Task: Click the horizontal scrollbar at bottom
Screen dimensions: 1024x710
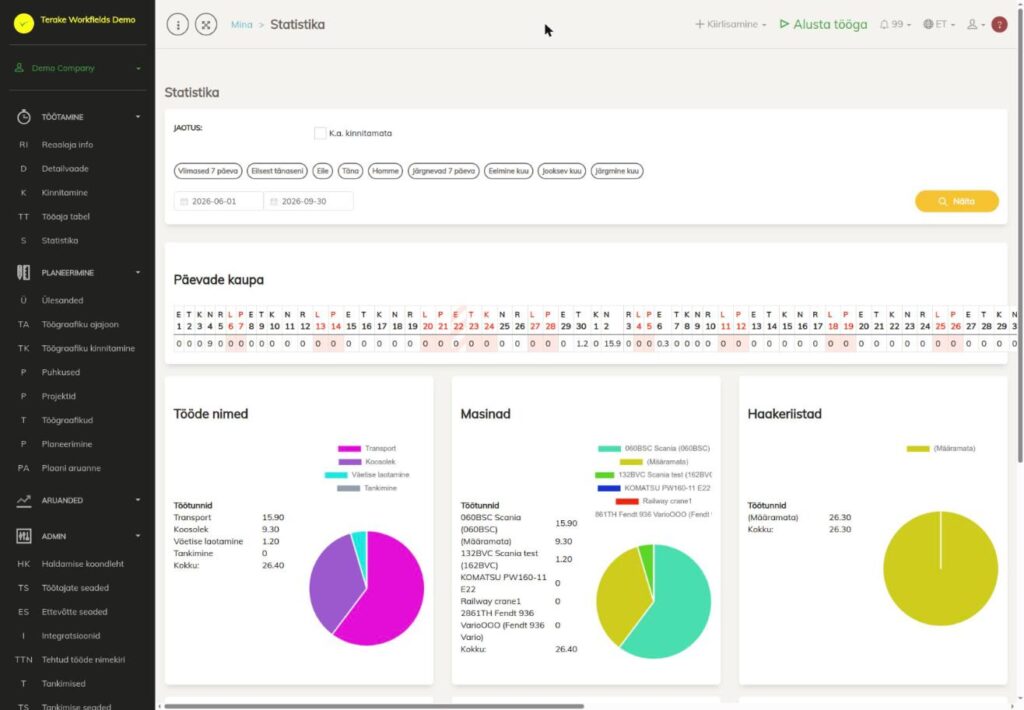Action: [374, 706]
